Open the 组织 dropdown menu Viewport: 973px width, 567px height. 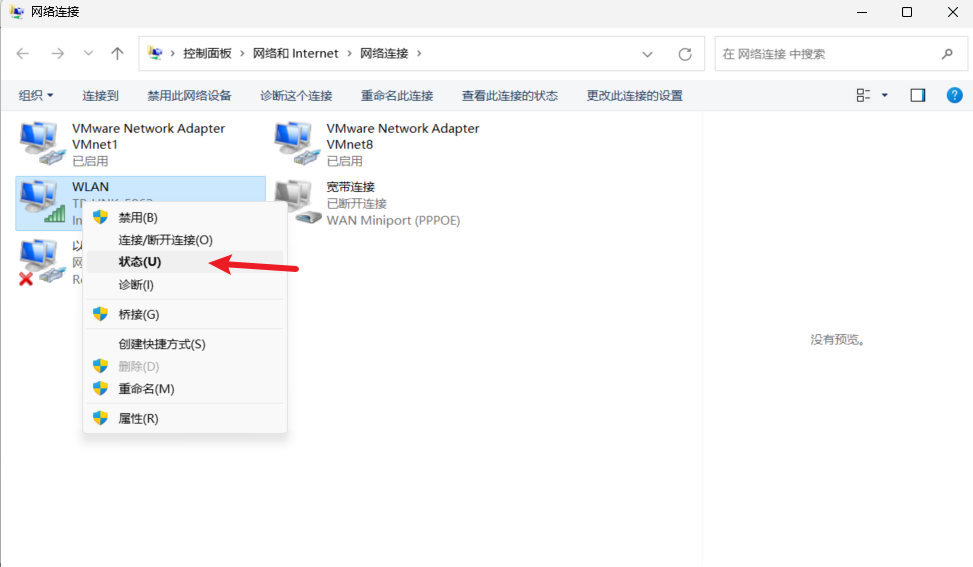(x=36, y=96)
